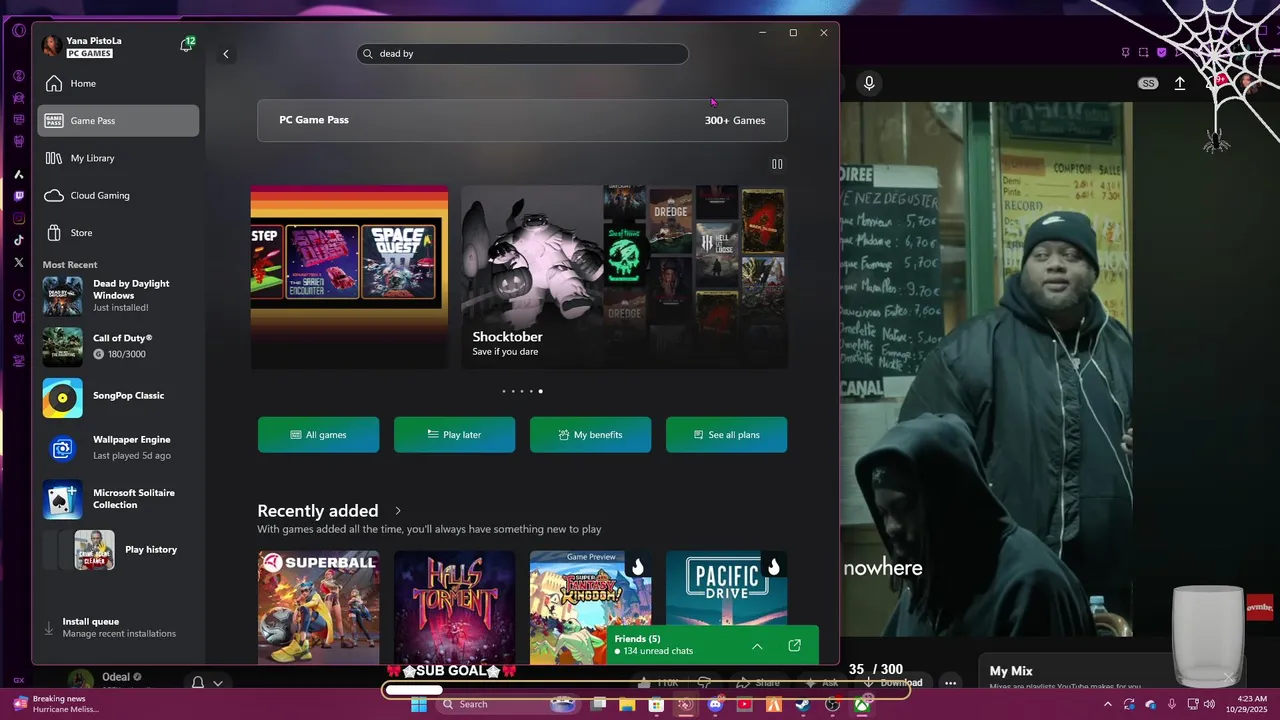Screen dimensions: 1280x720
Task: Click the Play later button
Action: click(x=454, y=435)
